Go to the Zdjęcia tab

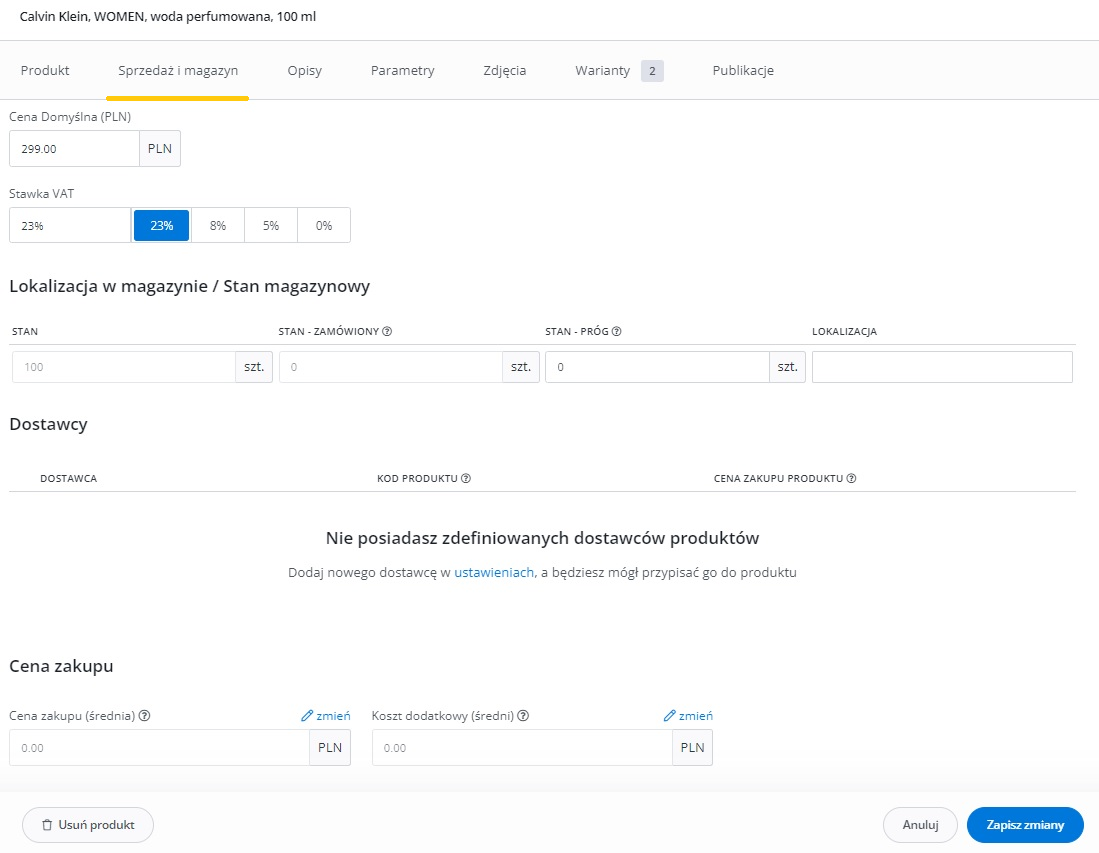tap(505, 71)
